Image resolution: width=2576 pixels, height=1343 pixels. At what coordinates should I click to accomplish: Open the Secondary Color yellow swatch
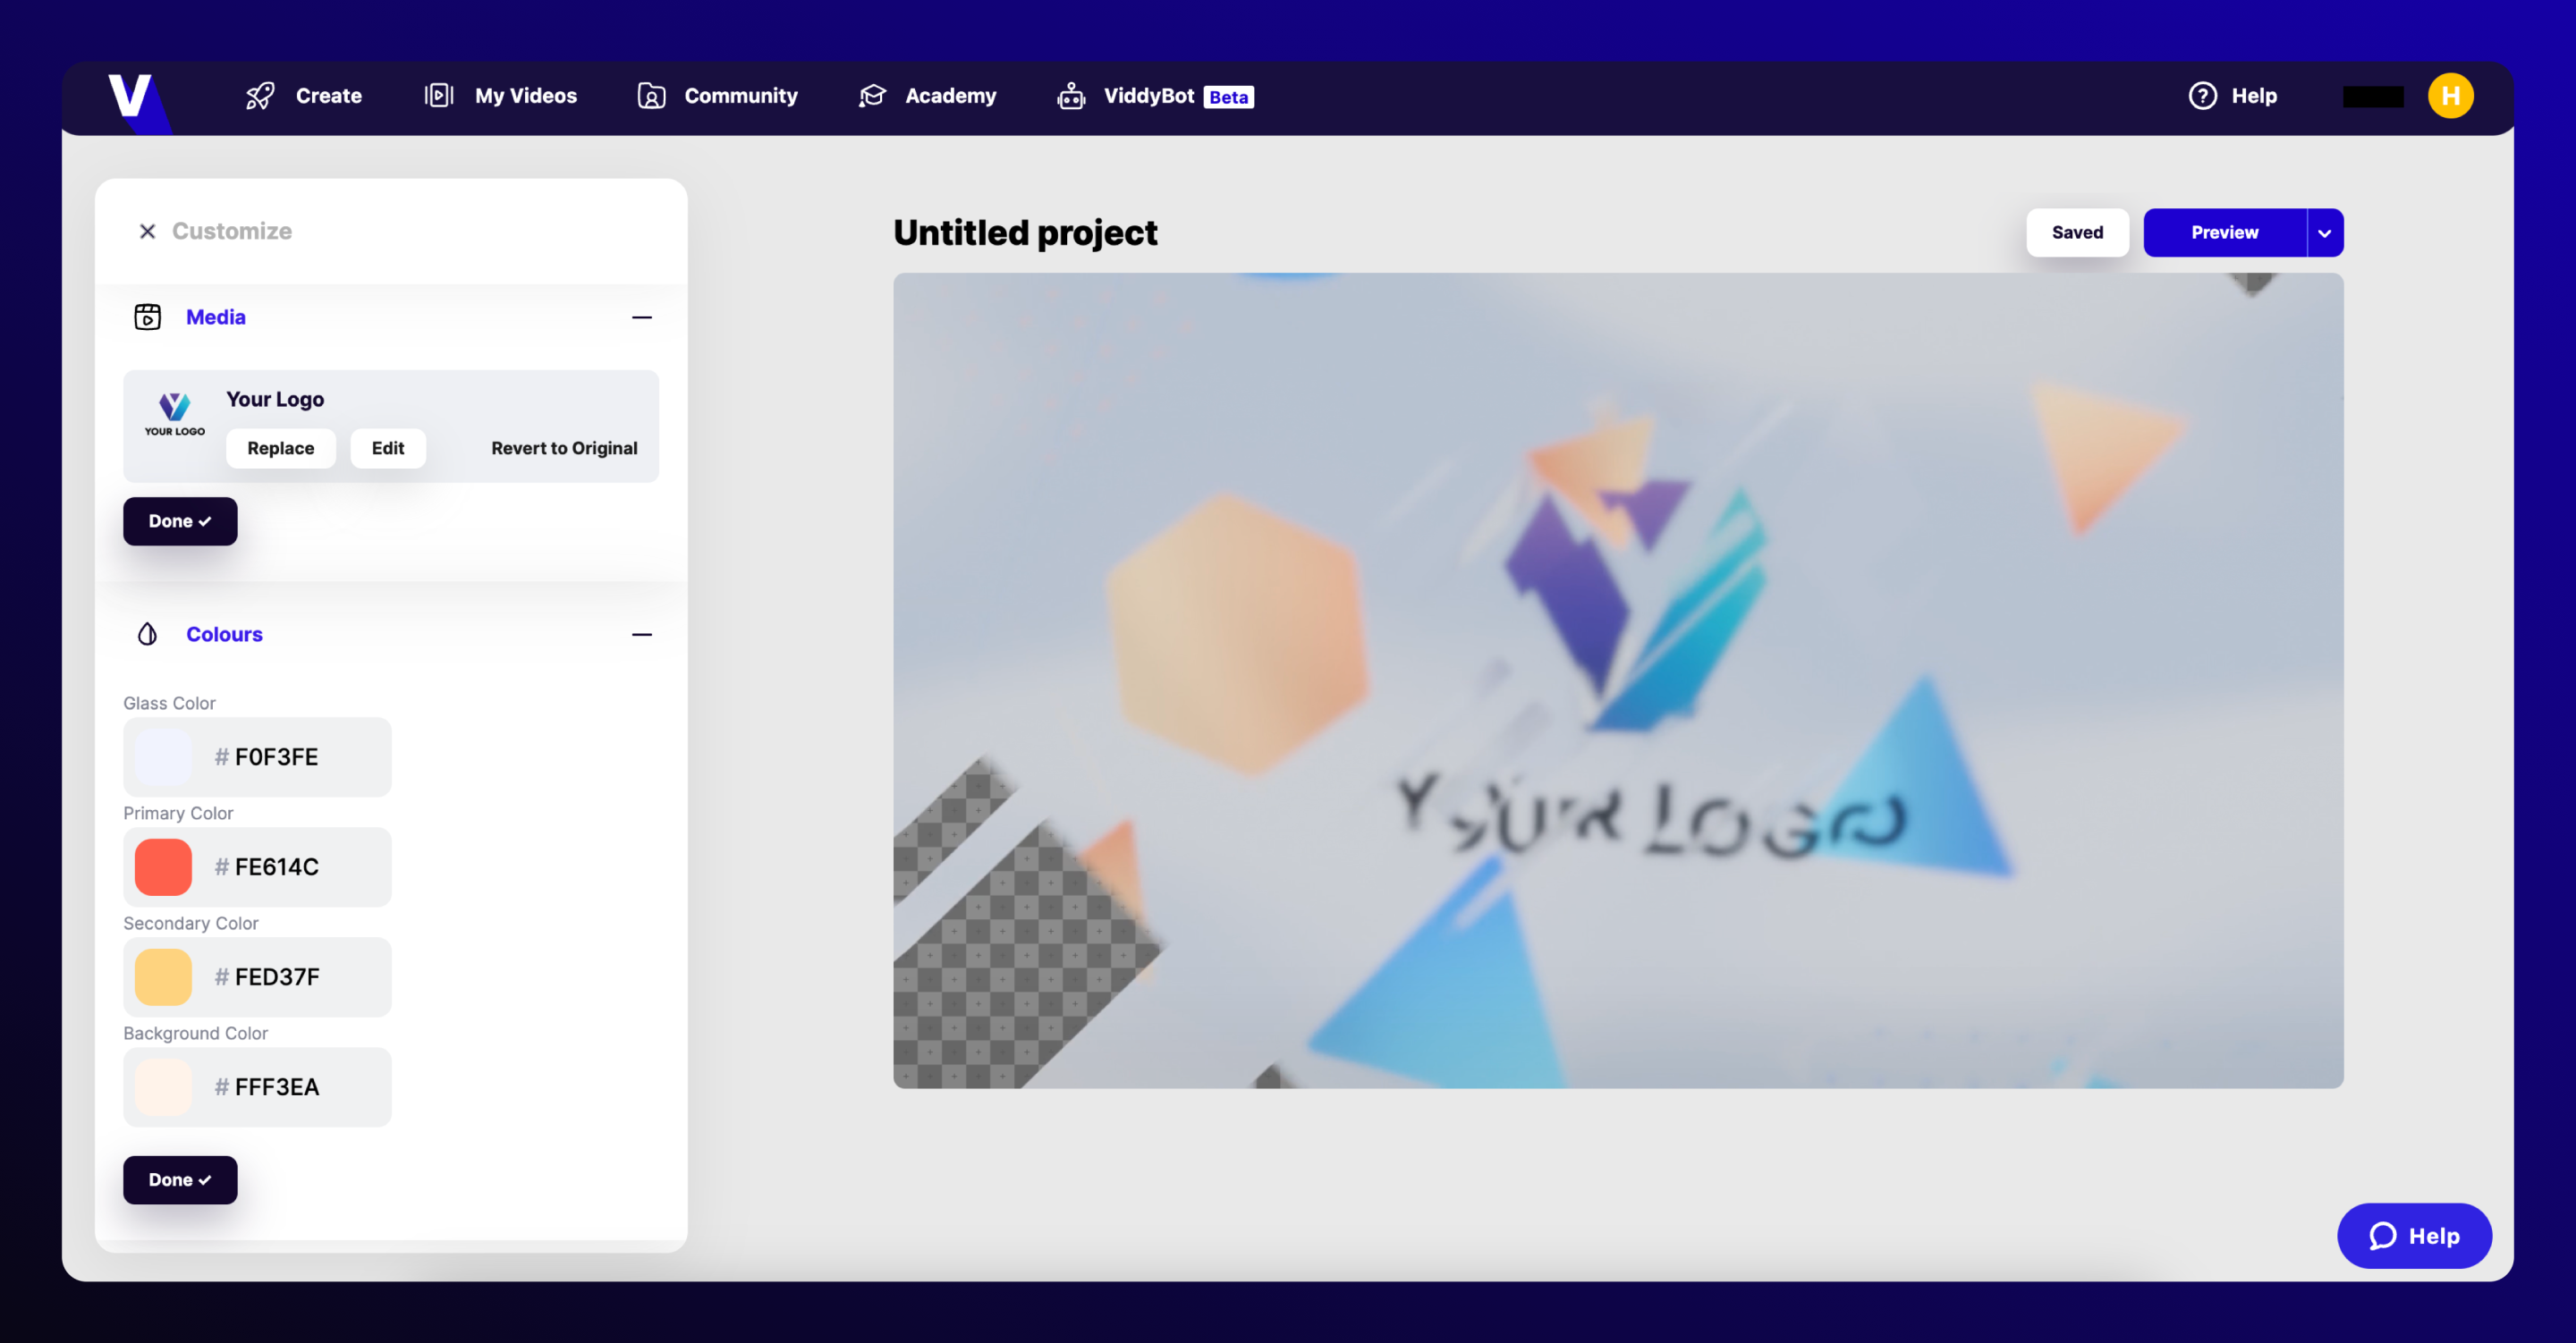tap(163, 977)
